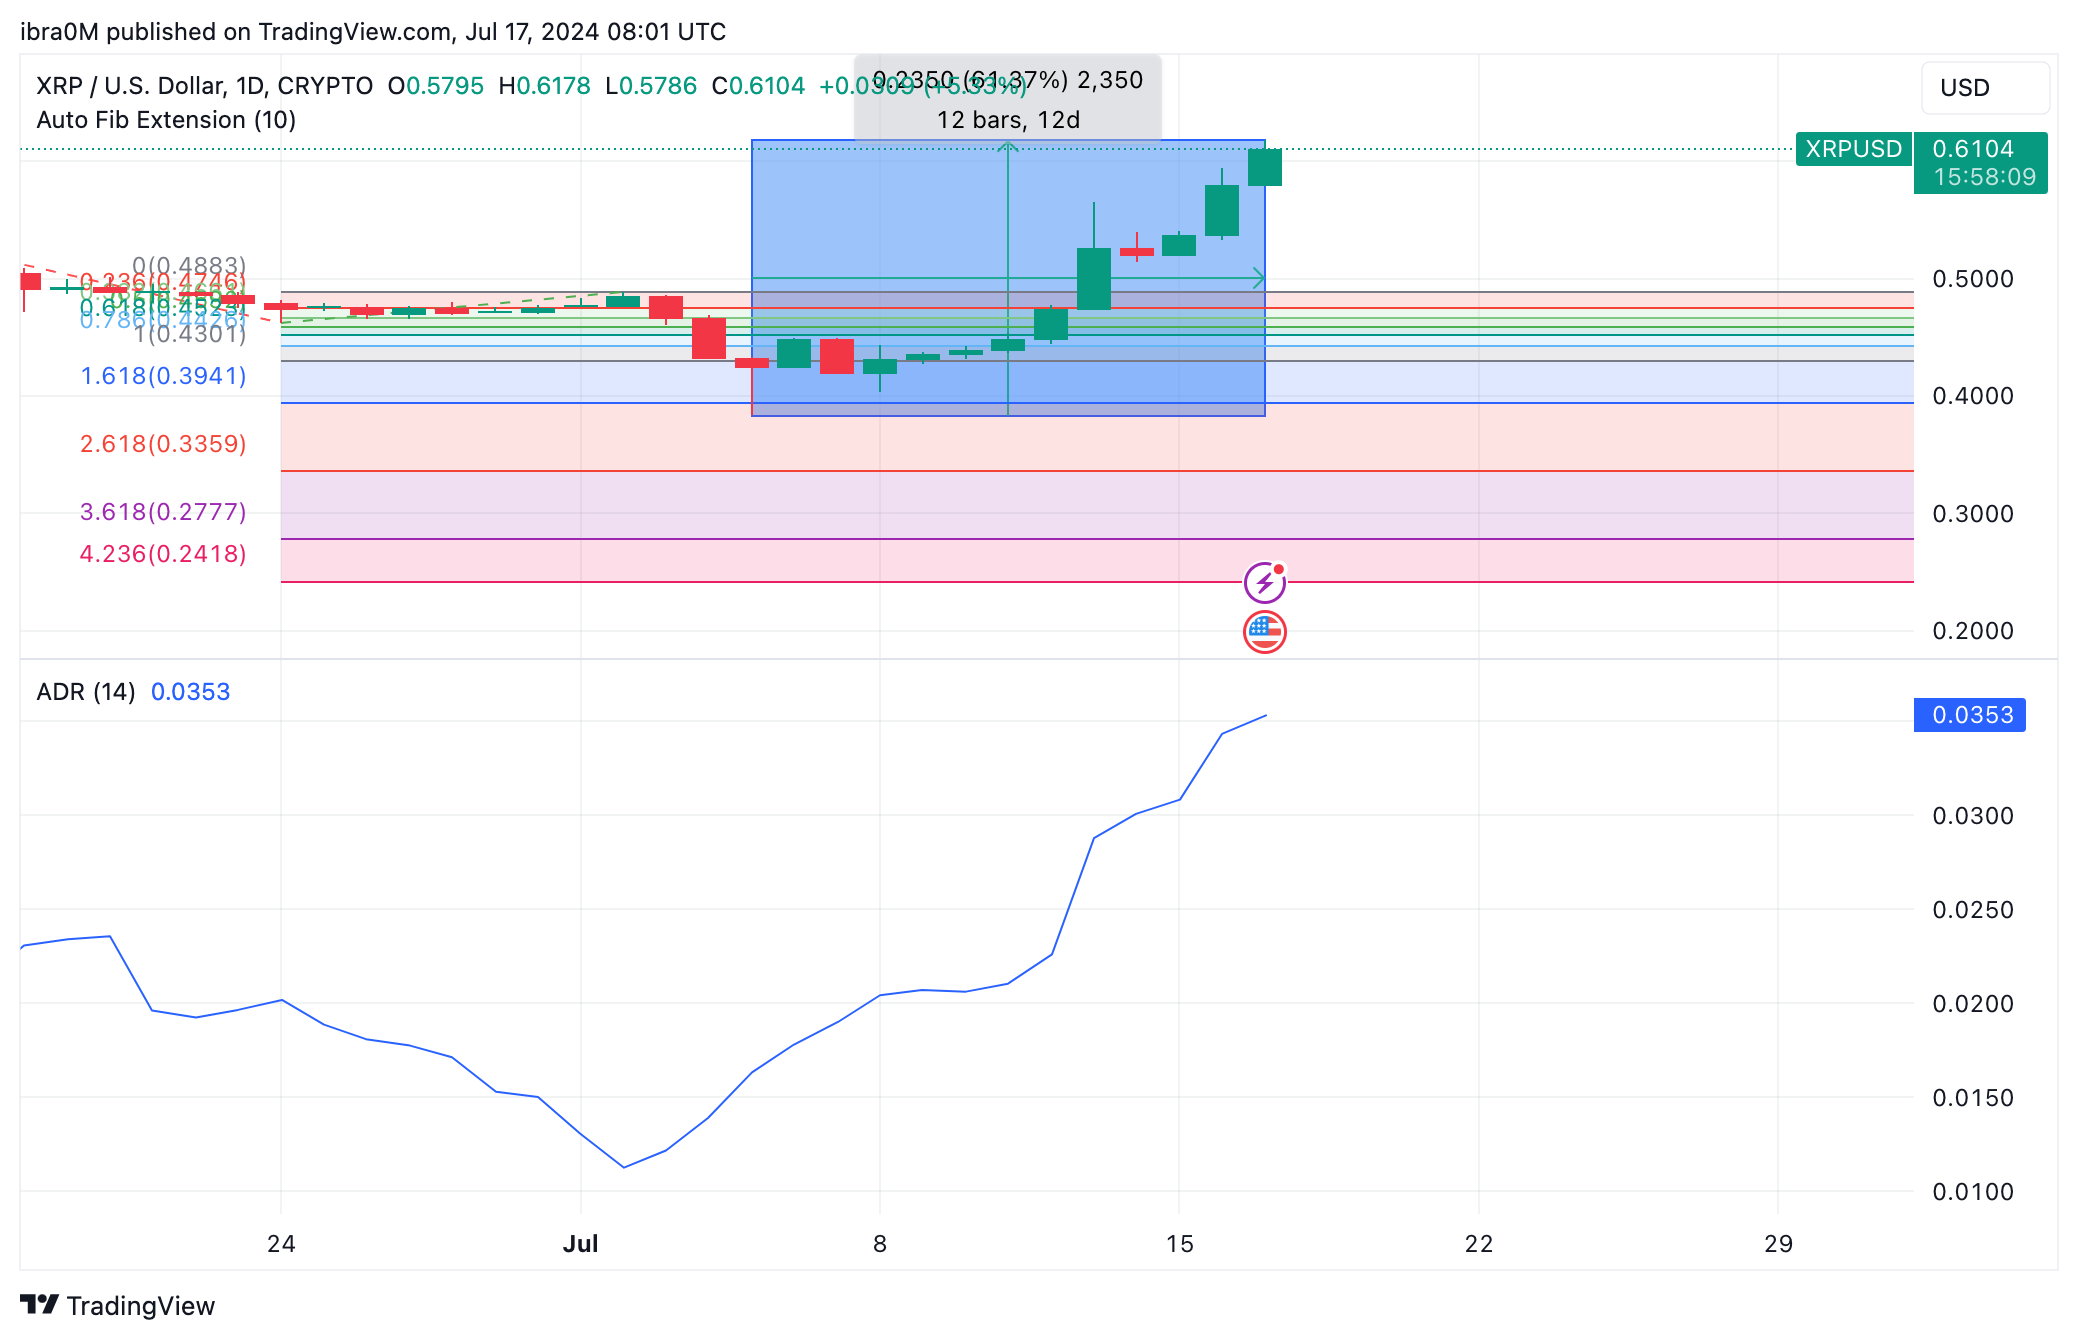
Task: Click the 0.2000 price axis label
Action: point(1973,631)
